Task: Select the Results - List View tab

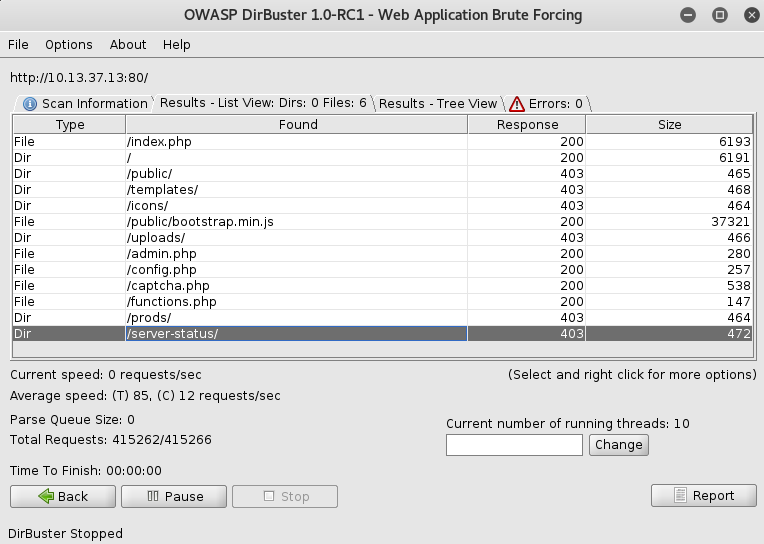Action: [263, 103]
